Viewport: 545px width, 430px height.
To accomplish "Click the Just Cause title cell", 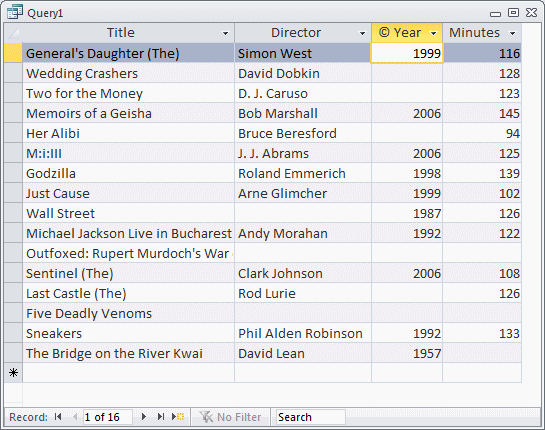I will click(128, 193).
